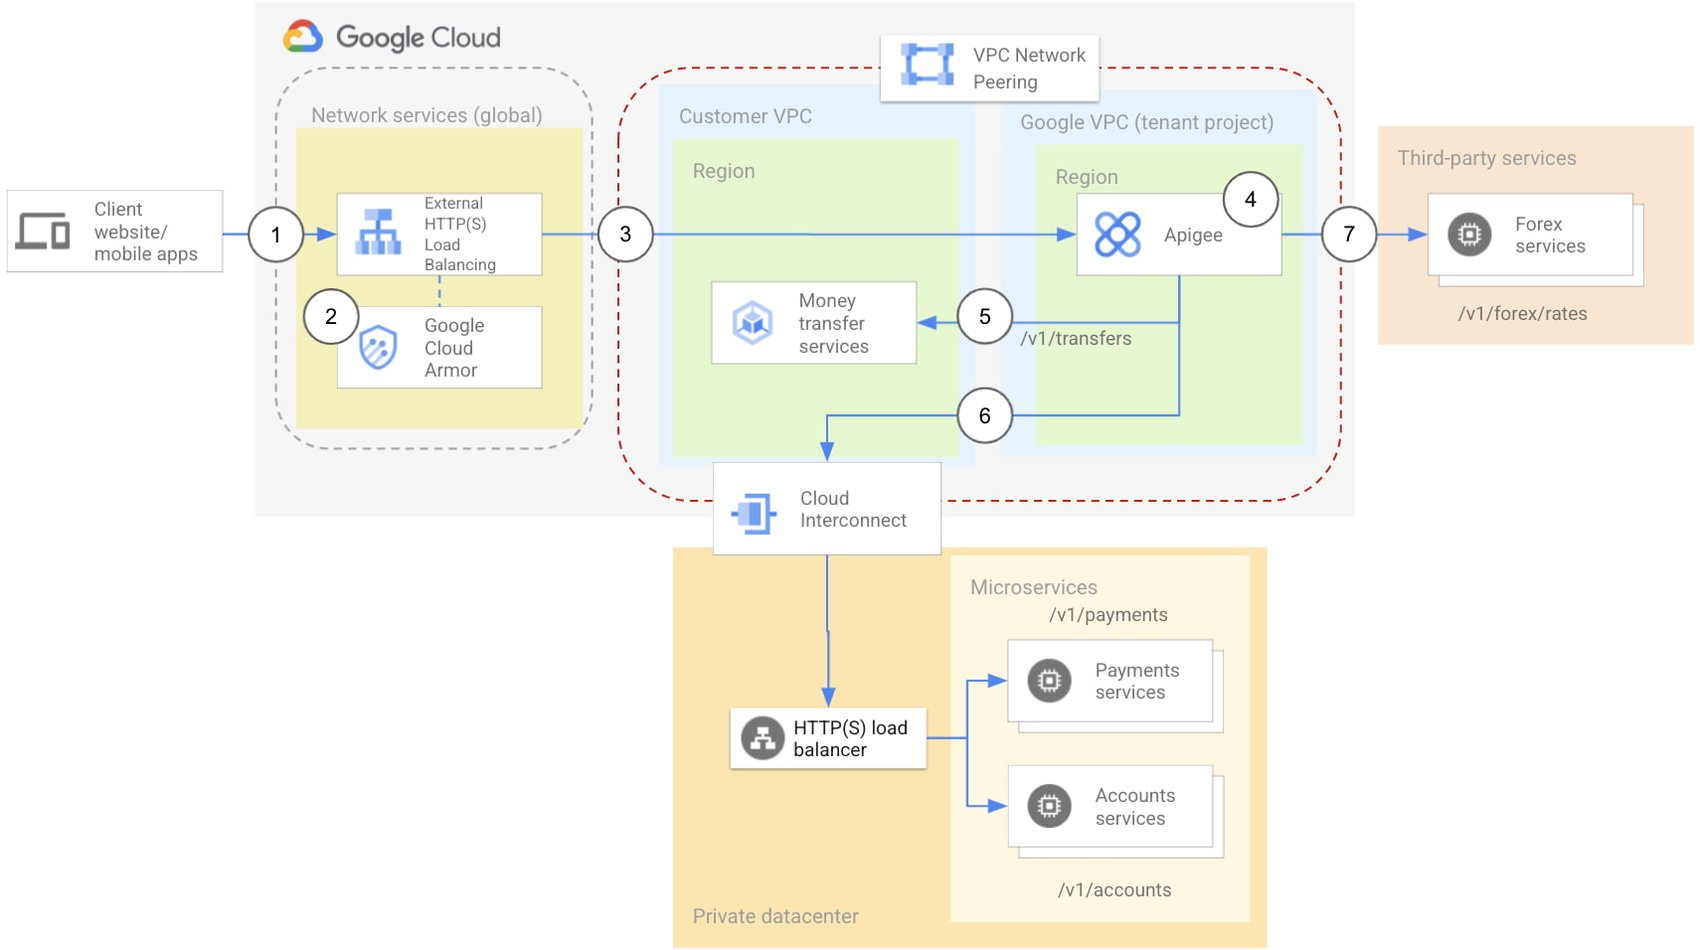Select the step 7 circle marker
Screen dimensions: 1700x950
point(1349,234)
